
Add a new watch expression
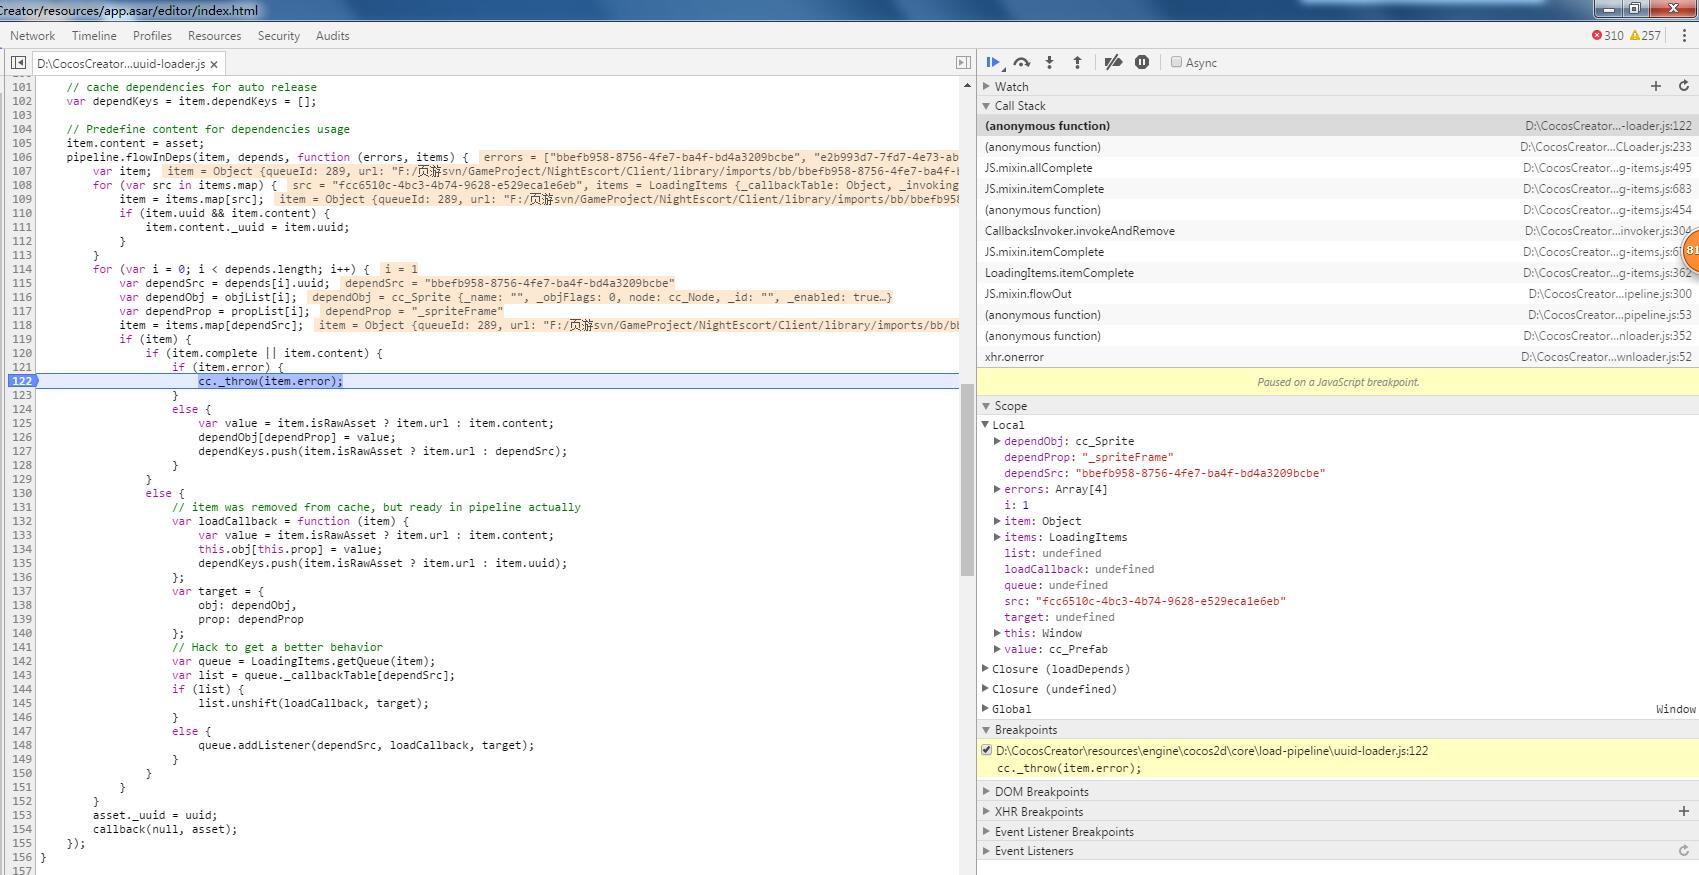1655,86
